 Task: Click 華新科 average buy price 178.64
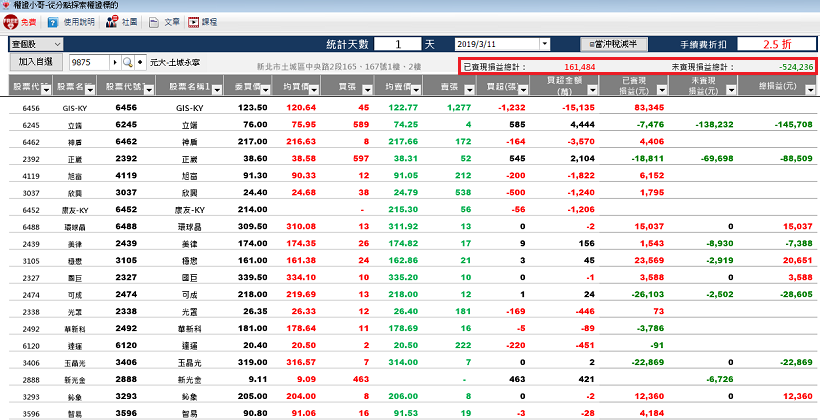302,328
